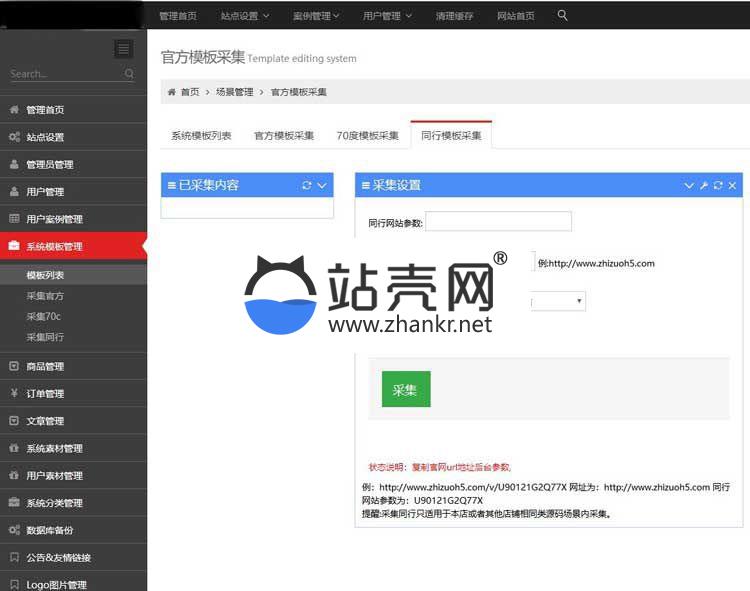
Task: Switch to the 70度模板采集 tab
Action: (367, 135)
